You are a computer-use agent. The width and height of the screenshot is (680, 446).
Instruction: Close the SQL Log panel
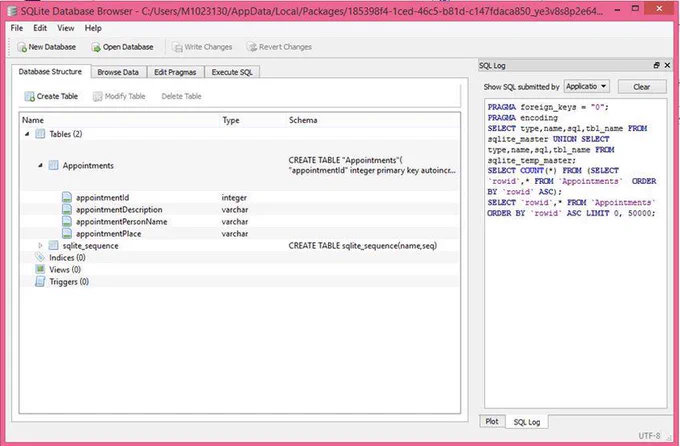tap(667, 65)
